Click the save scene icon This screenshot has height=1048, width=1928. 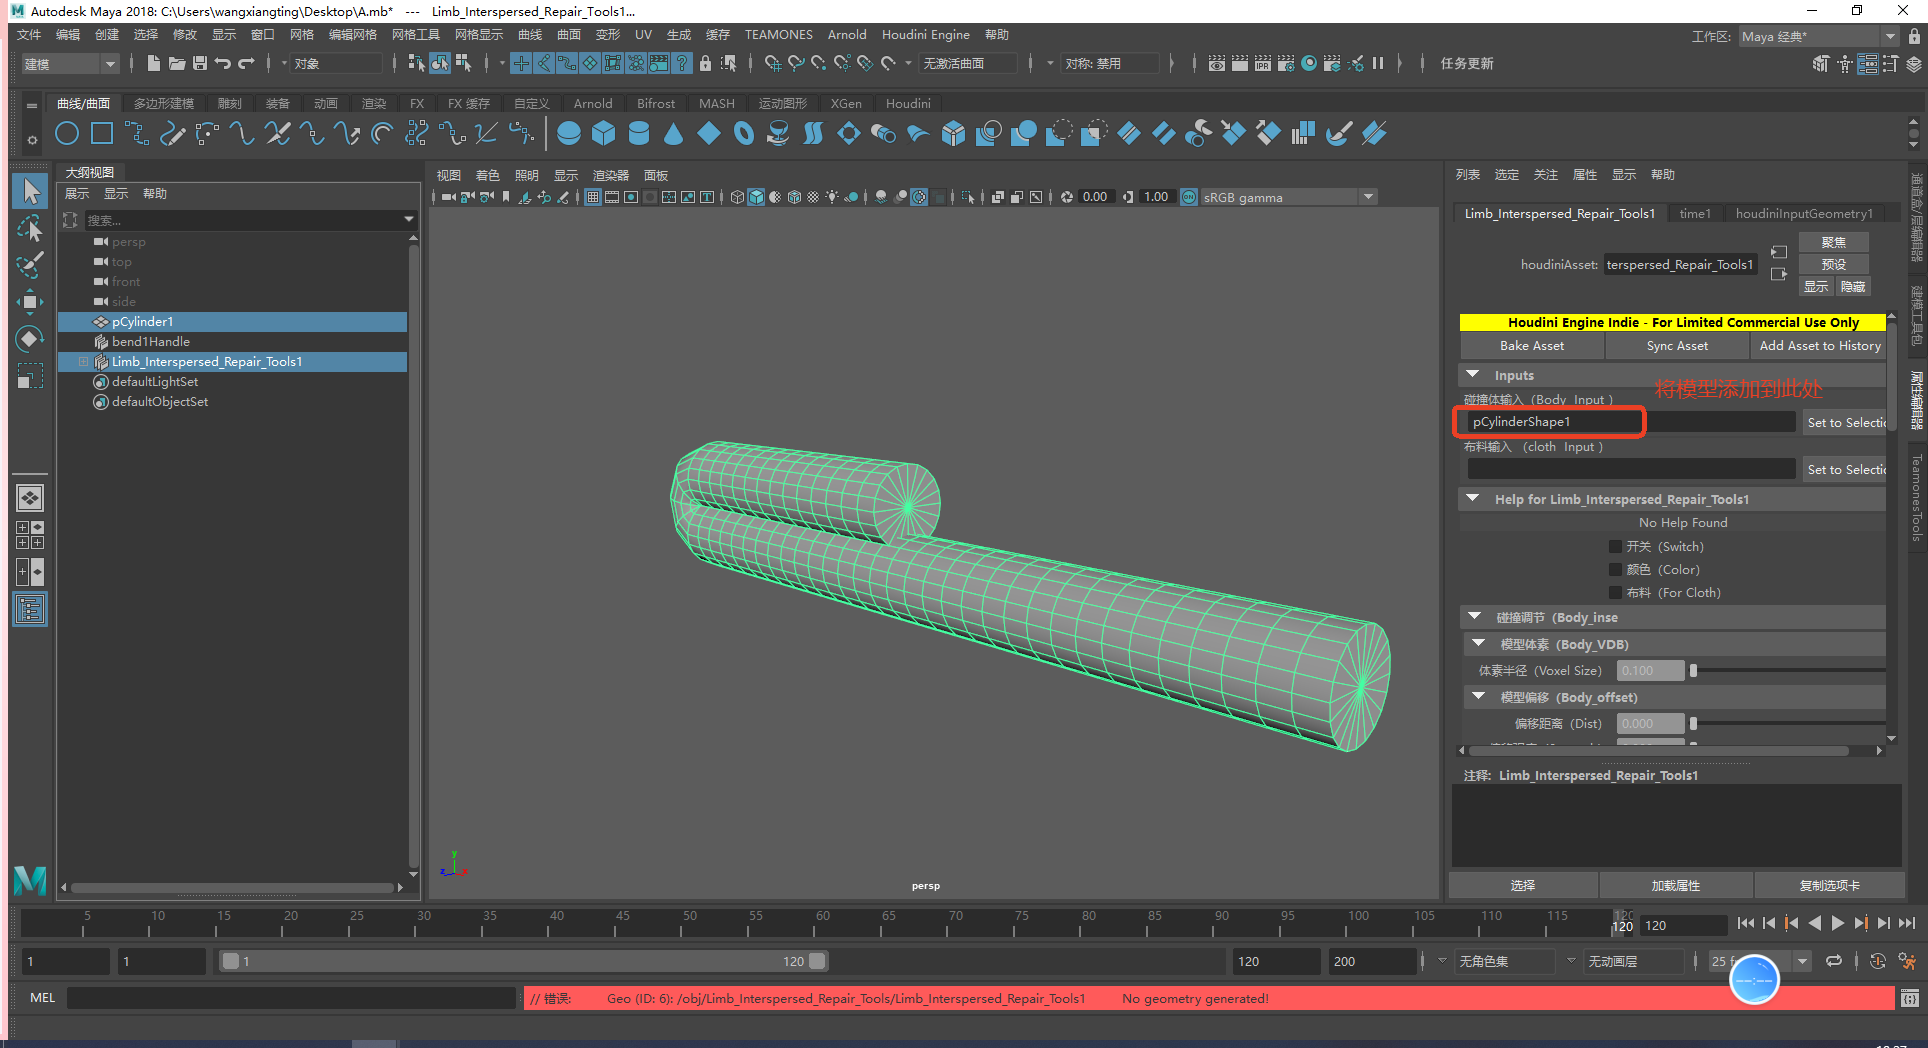tap(200, 63)
